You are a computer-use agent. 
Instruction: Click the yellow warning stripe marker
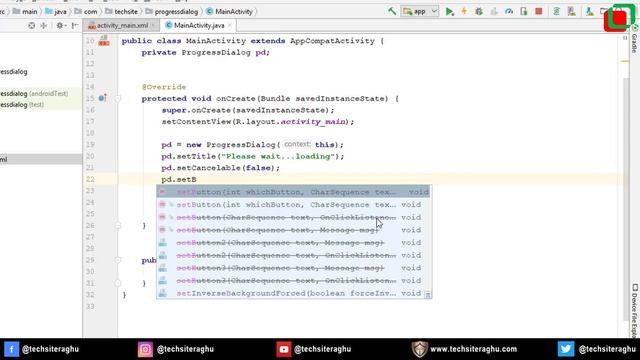625,61
